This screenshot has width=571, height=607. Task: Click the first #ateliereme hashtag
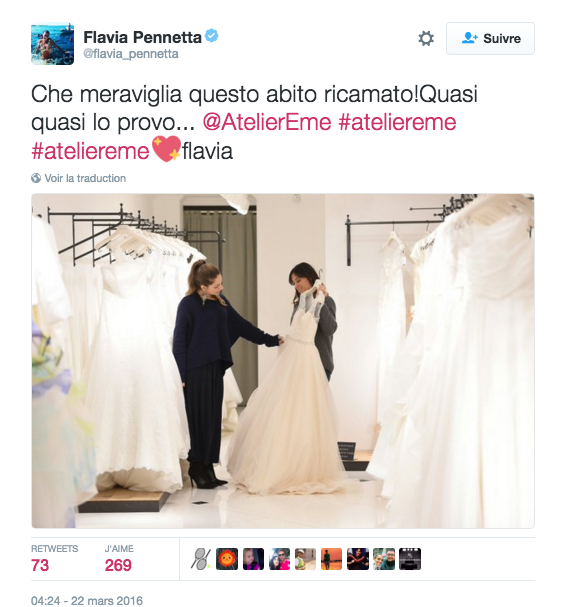[398, 122]
